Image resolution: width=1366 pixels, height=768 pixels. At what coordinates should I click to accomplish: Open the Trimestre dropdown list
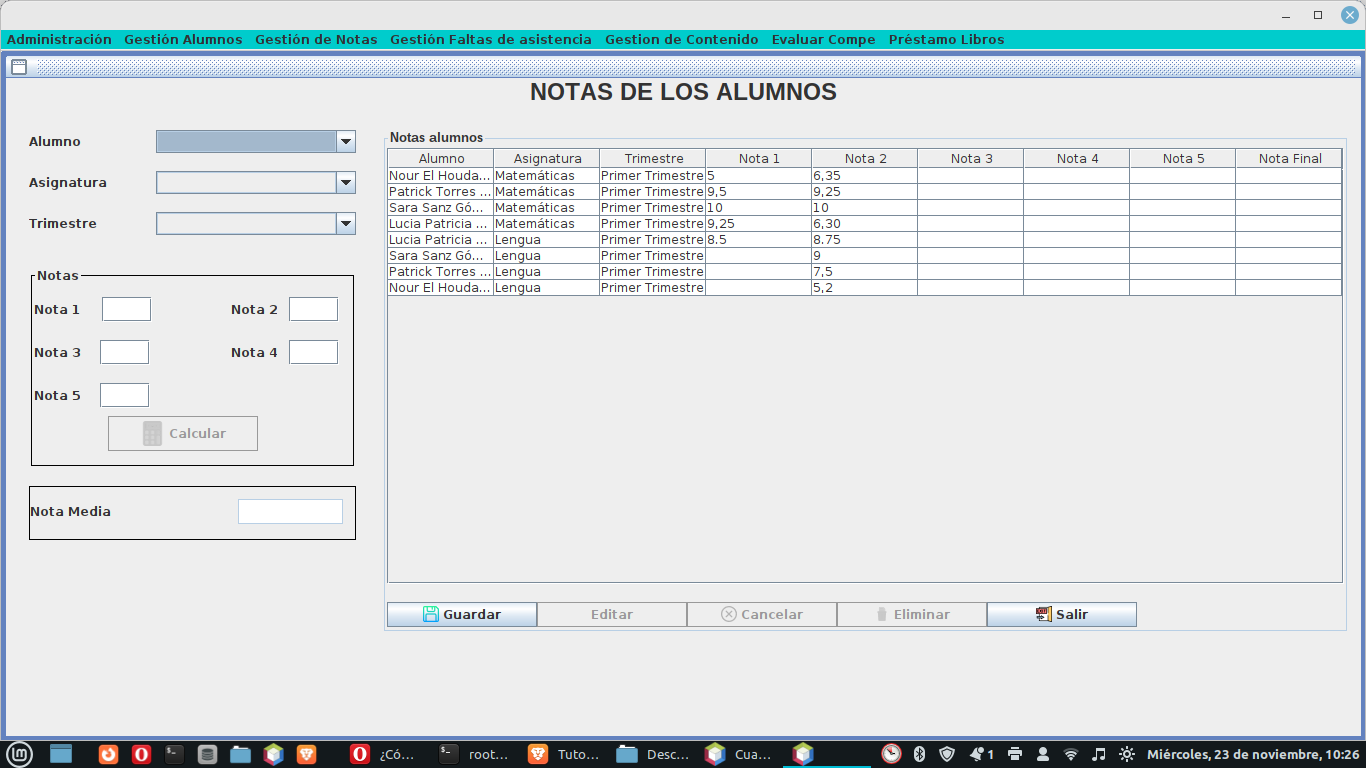tap(346, 224)
